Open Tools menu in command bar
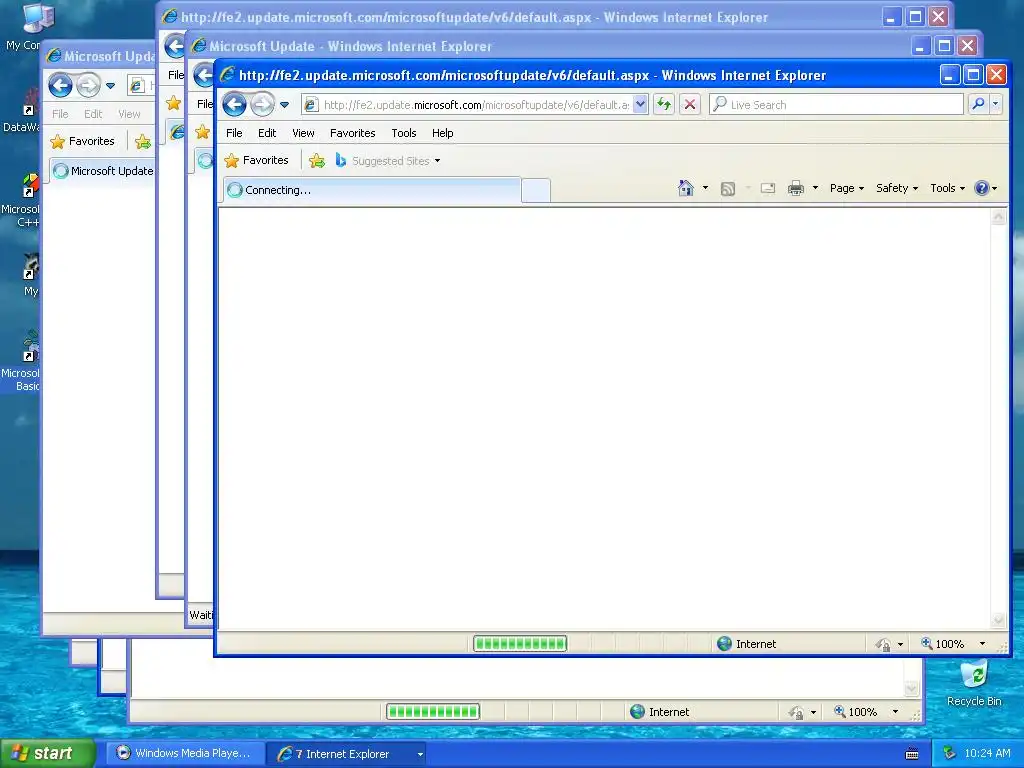Screen dimensions: 1024x768 (x=948, y=188)
